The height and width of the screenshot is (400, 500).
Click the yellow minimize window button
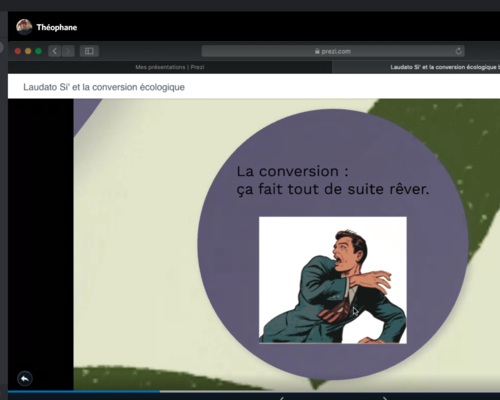28,51
